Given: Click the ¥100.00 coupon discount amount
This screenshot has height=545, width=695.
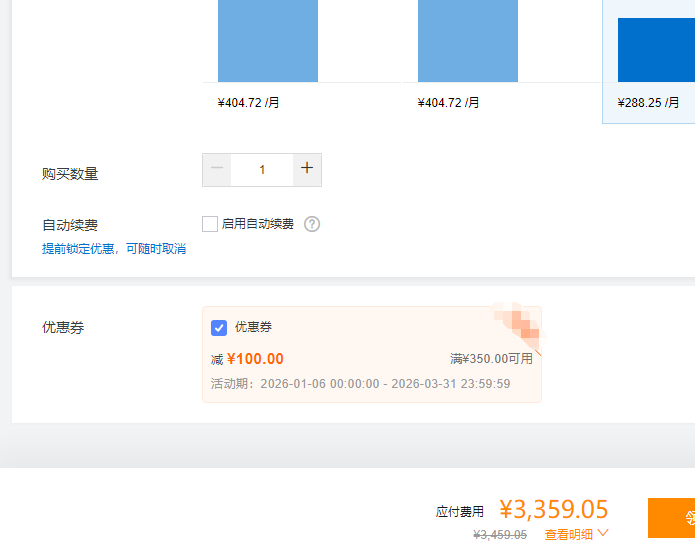Looking at the screenshot, I should (x=255, y=359).
